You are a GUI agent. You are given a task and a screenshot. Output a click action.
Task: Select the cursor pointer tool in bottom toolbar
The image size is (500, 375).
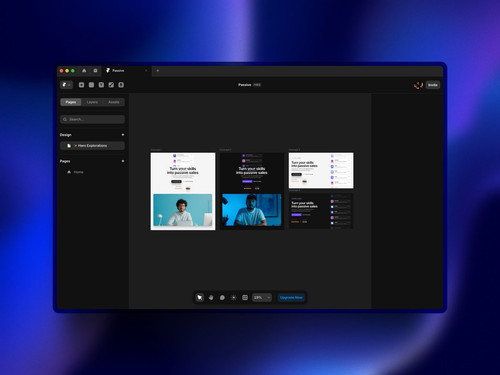(200, 297)
